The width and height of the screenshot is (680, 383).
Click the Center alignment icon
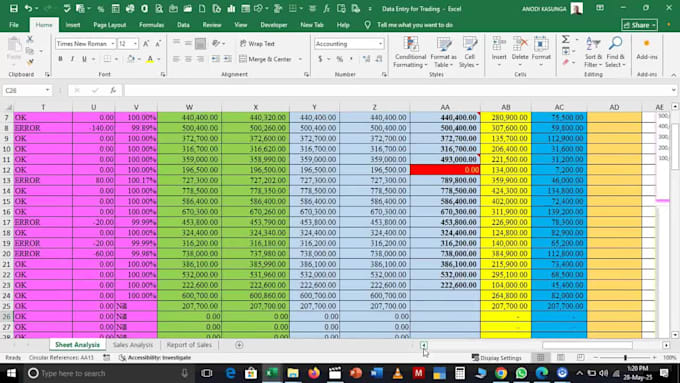coord(188,59)
